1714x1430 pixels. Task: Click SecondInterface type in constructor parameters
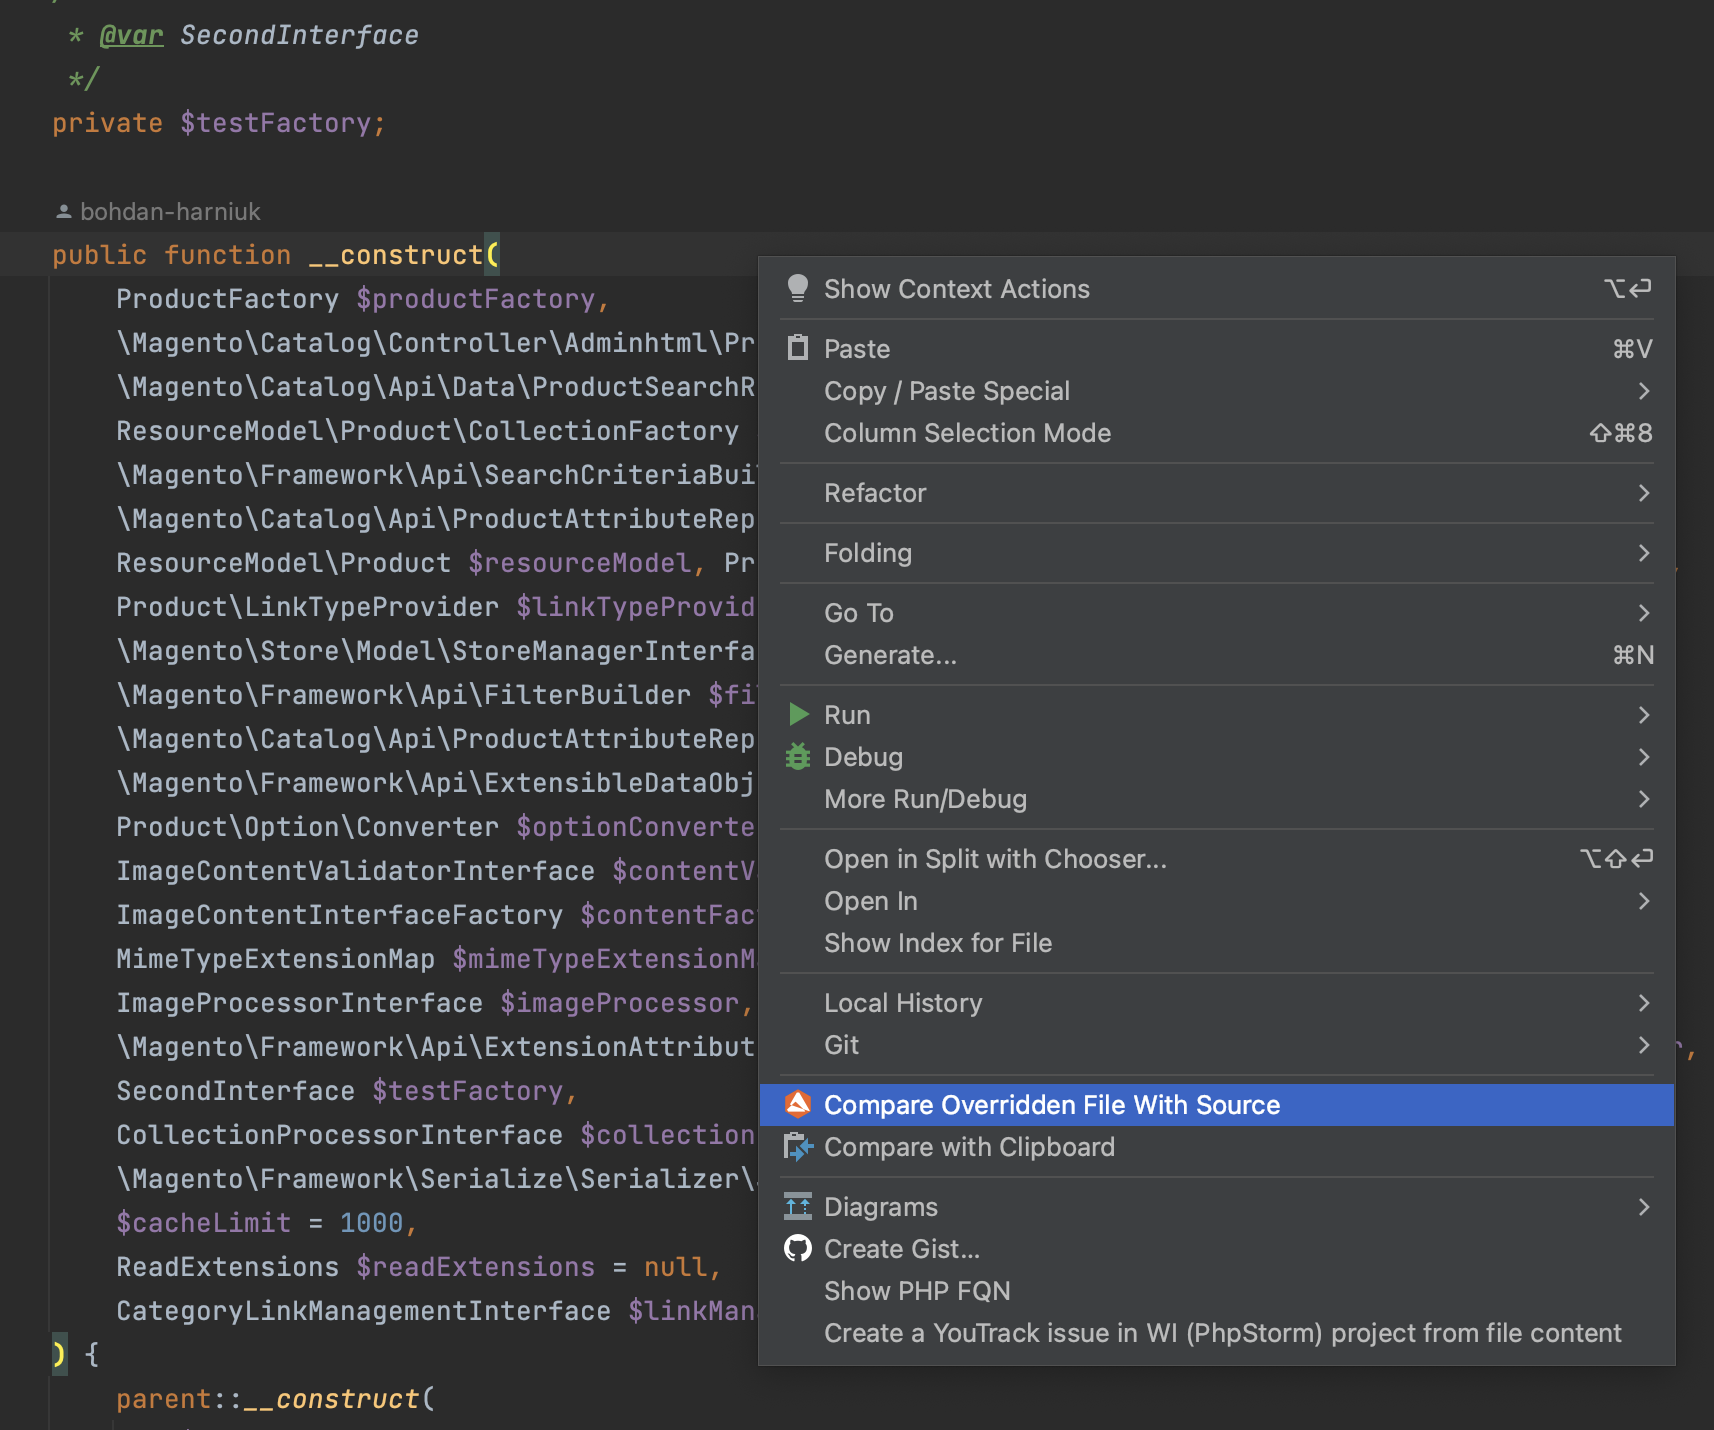click(236, 1091)
